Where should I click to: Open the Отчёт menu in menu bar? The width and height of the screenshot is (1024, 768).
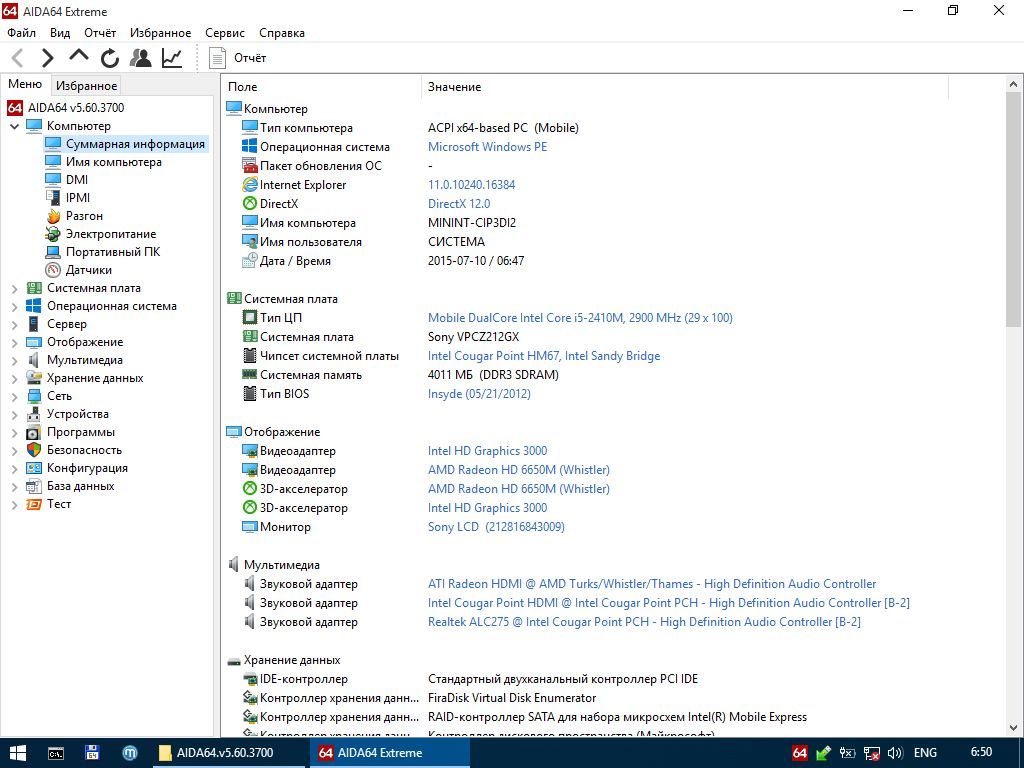pos(100,33)
